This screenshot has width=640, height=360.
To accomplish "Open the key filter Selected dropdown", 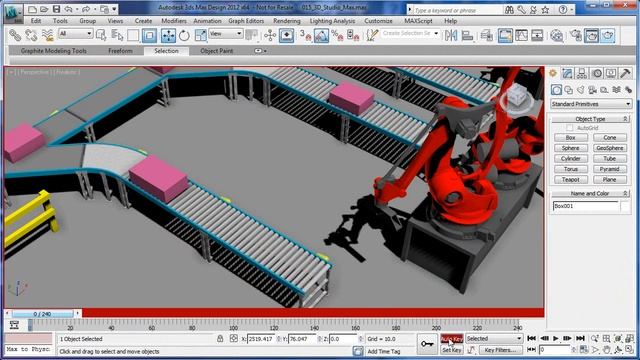I will pos(494,339).
